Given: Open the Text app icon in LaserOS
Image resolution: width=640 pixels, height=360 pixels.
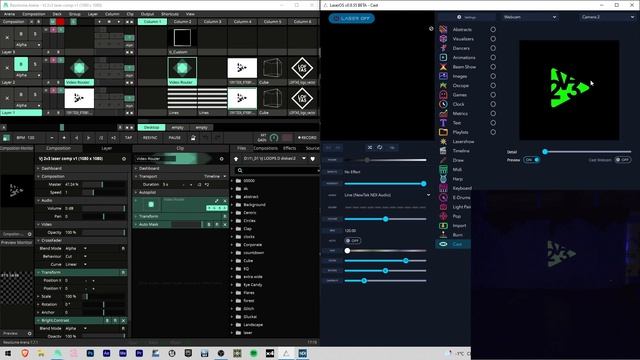Looking at the screenshot, I should (443, 123).
